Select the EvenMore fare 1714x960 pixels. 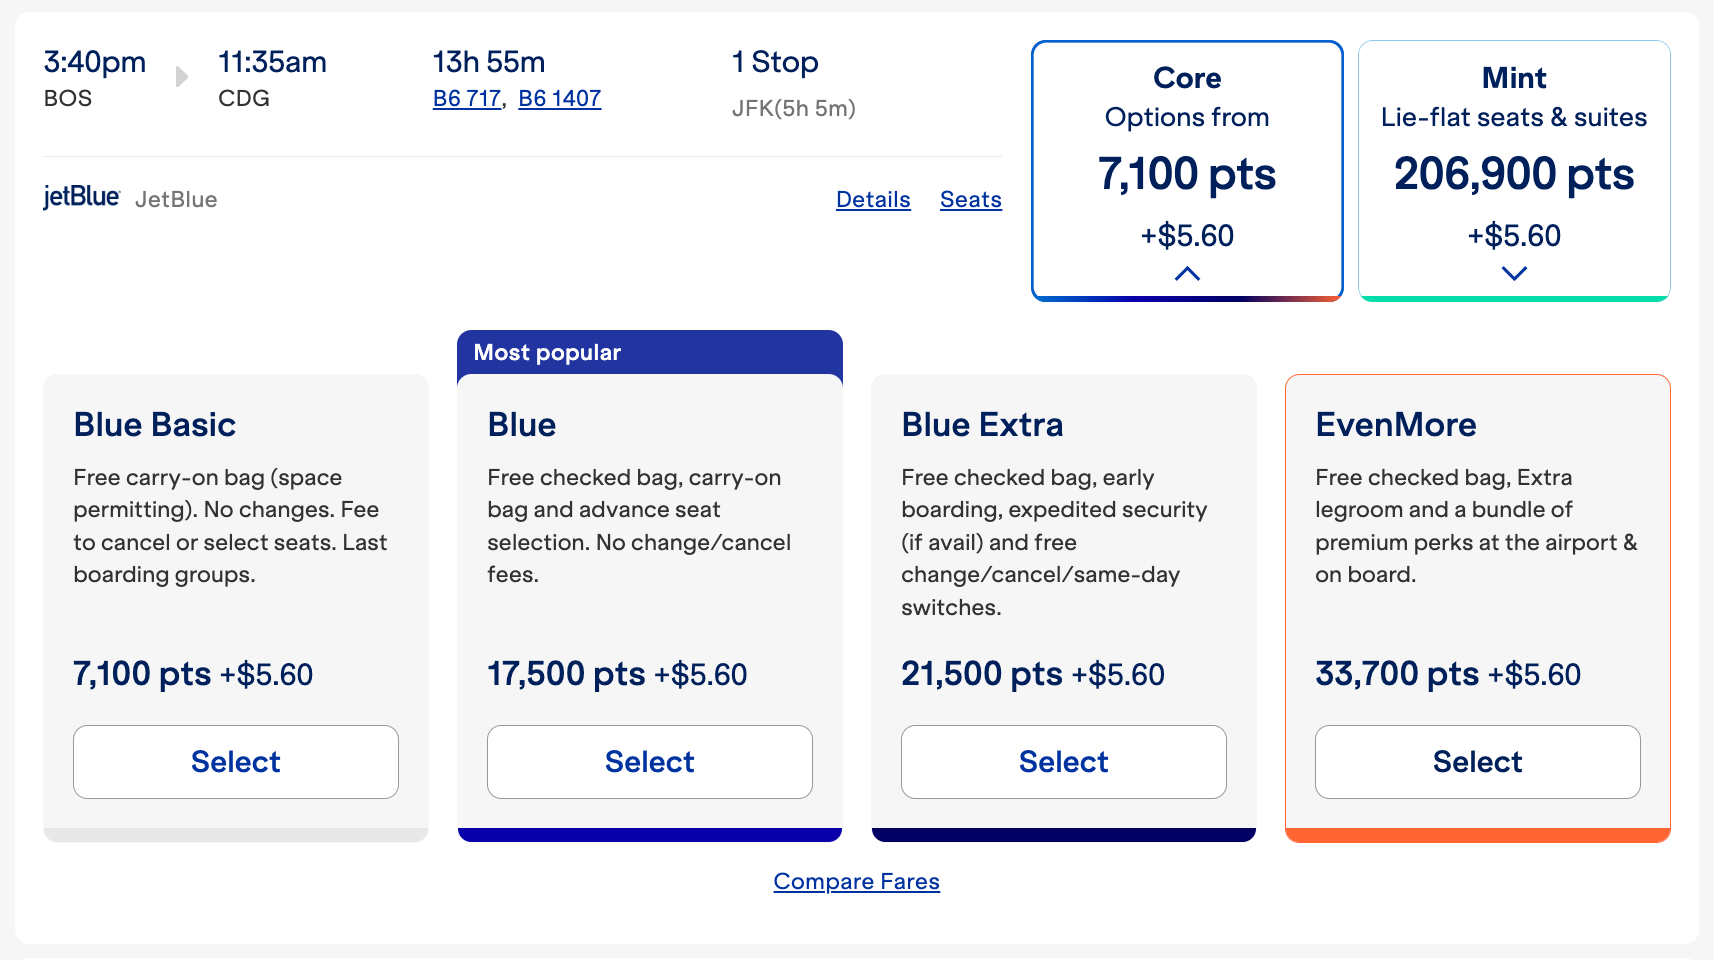coord(1477,761)
